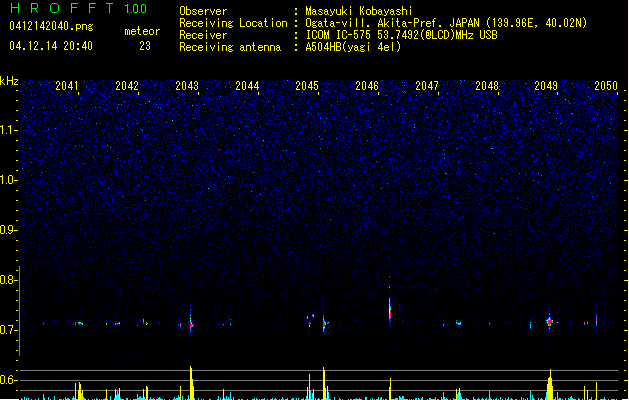Image resolution: width=629 pixels, height=400 pixels.
Task: Select the 0412142040.png file name
Action: click(51, 26)
